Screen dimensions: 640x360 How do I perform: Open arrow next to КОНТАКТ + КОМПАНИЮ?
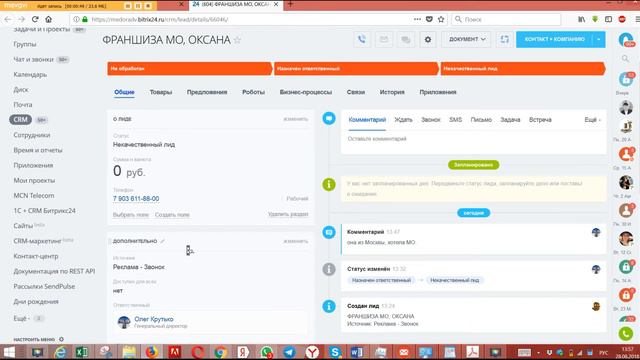[x=599, y=40]
